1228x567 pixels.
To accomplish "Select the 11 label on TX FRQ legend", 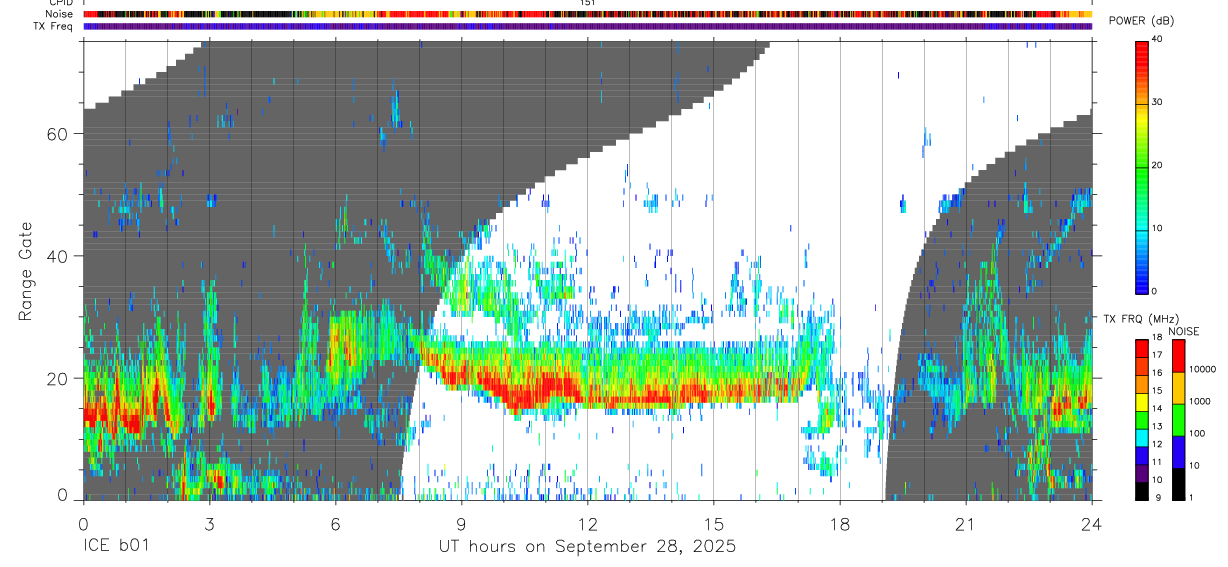I will coord(1159,463).
